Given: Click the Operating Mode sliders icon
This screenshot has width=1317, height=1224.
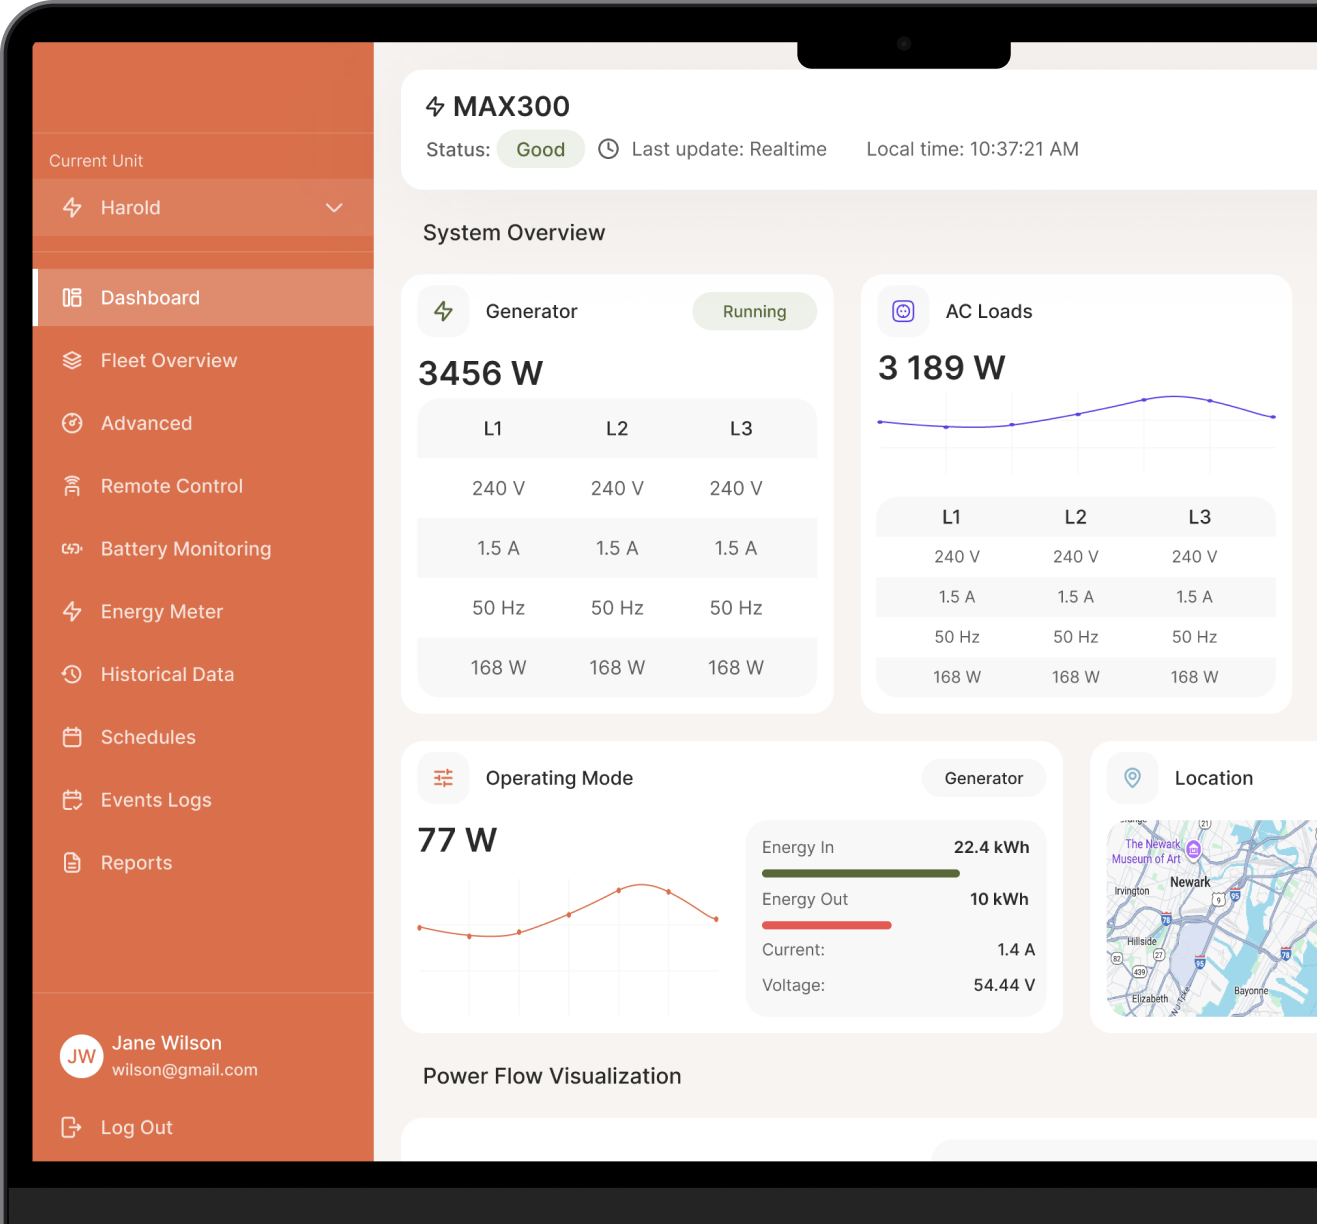Looking at the screenshot, I should click(x=443, y=778).
